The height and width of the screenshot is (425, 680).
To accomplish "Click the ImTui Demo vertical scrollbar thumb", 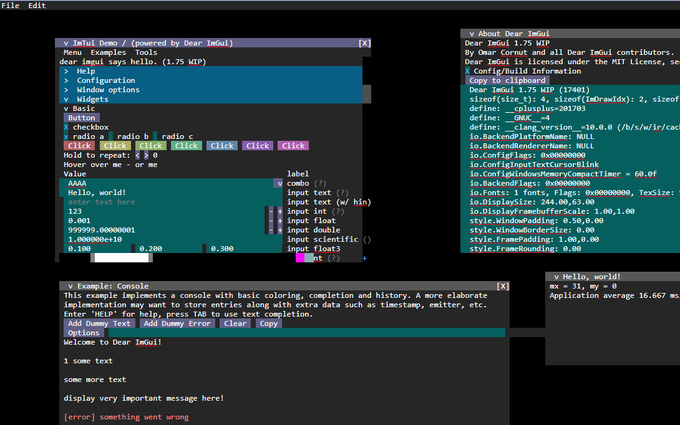I will coord(366,94).
